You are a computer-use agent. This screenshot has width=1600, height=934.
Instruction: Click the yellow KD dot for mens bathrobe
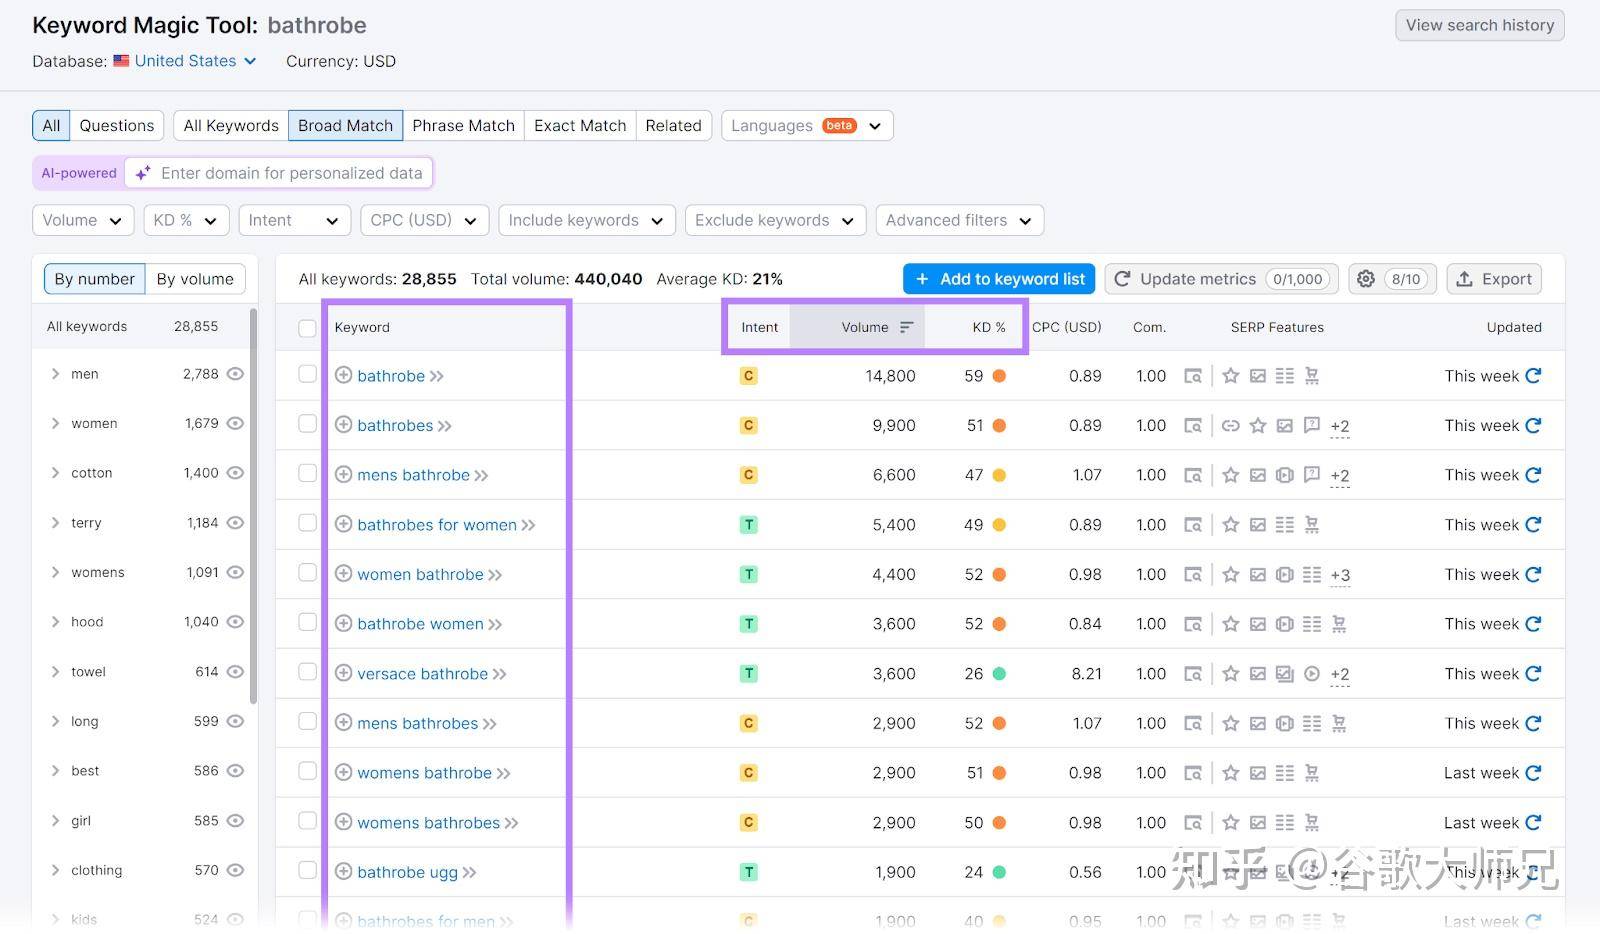tap(999, 475)
